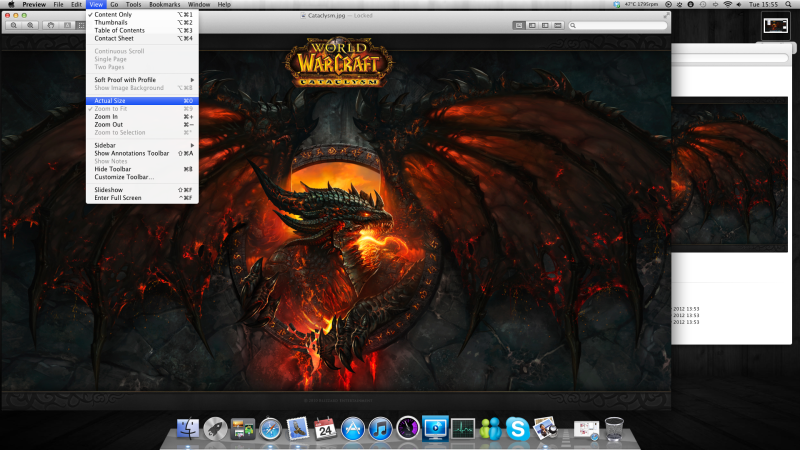Viewport: 800px width, 450px height.
Task: Open the Edit menu
Action: pos(77,4)
